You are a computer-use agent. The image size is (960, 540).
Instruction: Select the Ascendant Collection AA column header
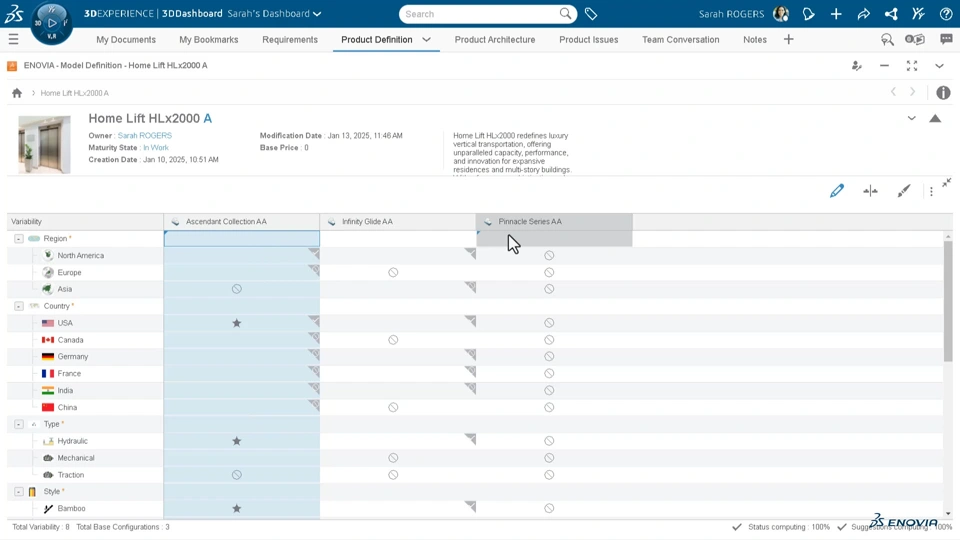[241, 222]
